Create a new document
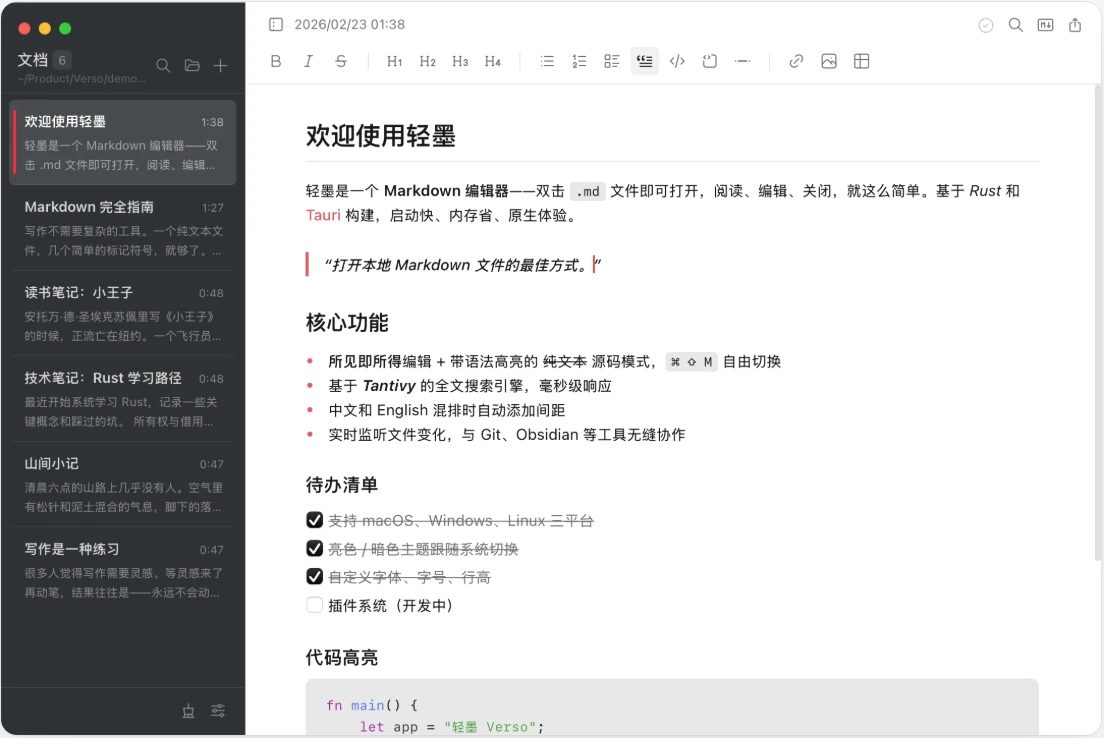1104x738 pixels. click(x=220, y=65)
